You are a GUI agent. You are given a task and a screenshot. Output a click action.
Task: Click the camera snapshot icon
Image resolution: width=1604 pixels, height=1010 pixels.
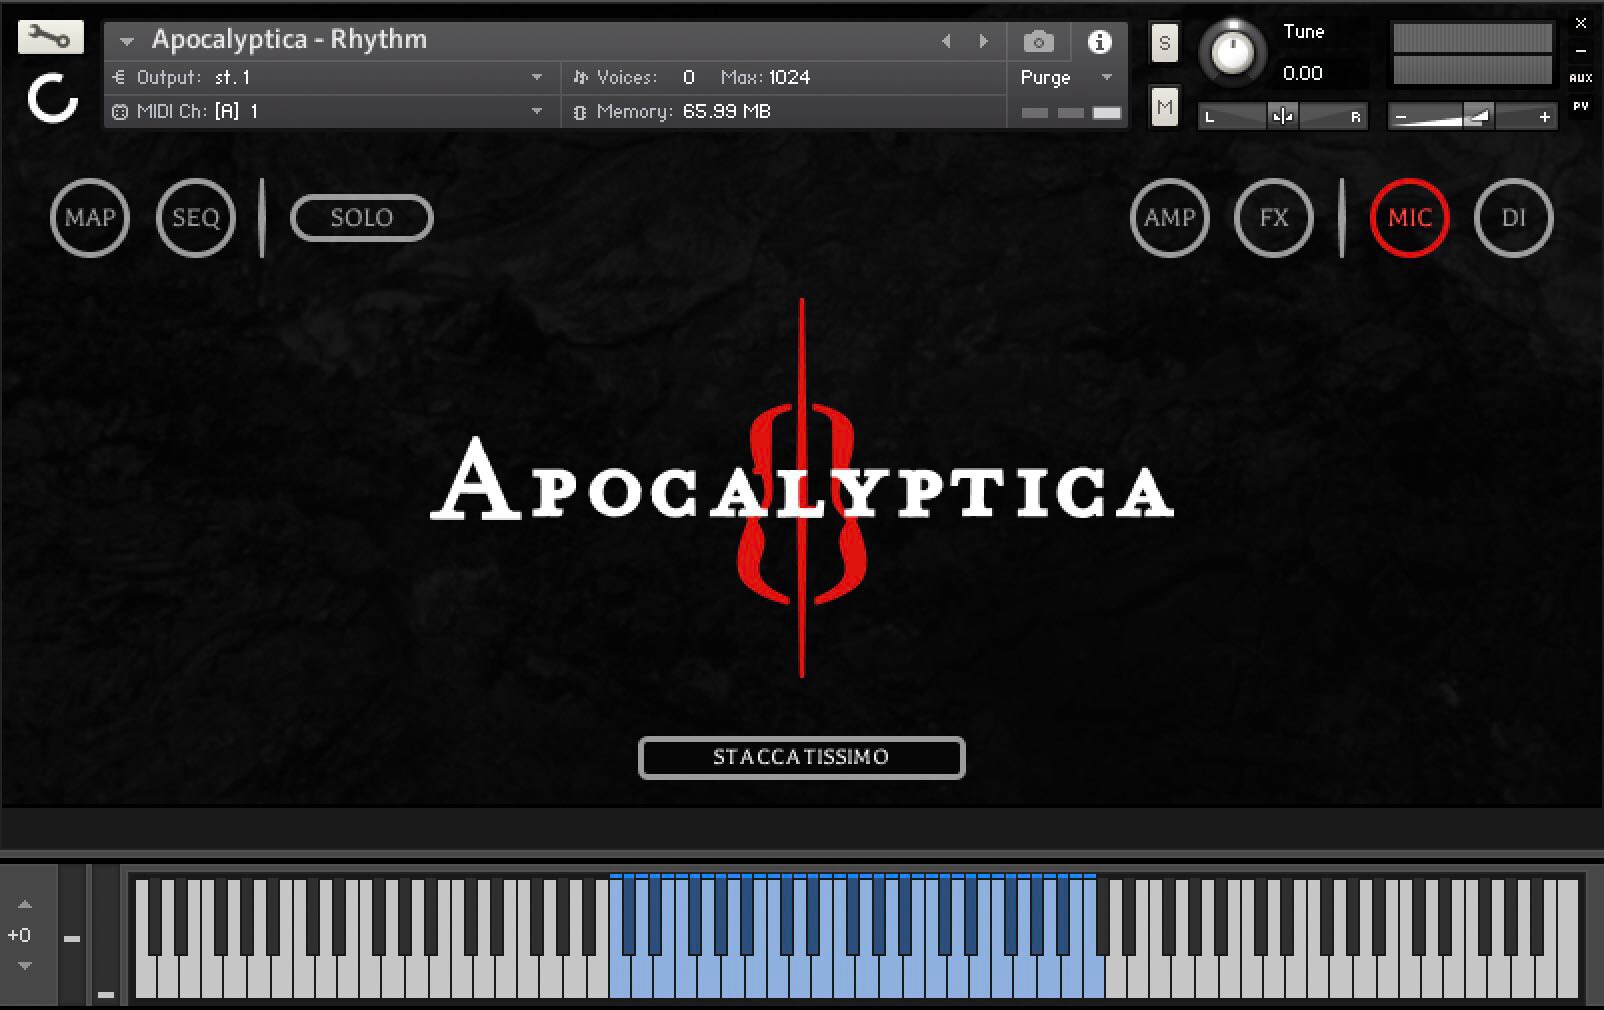[1038, 42]
